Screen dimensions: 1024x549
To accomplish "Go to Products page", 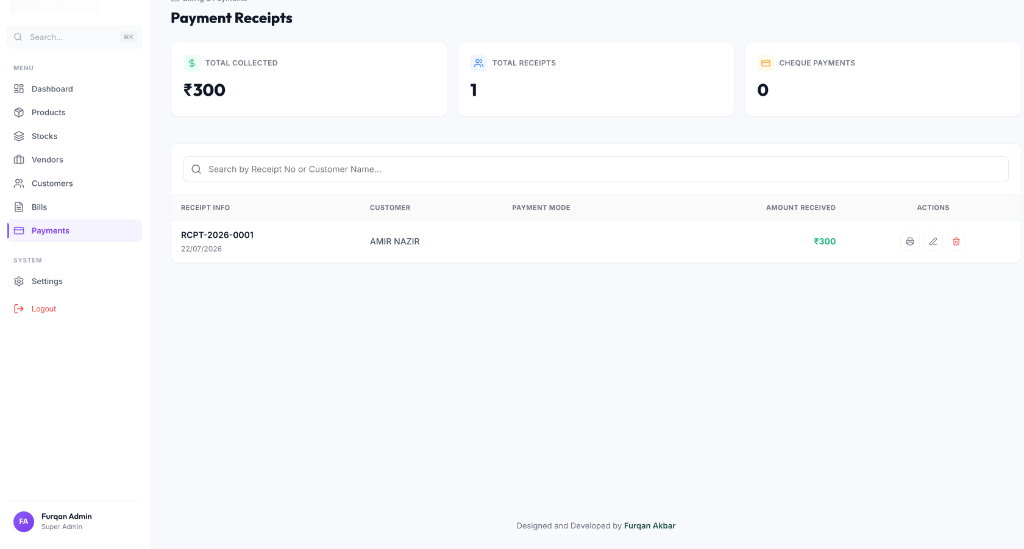I will pos(74,112).
